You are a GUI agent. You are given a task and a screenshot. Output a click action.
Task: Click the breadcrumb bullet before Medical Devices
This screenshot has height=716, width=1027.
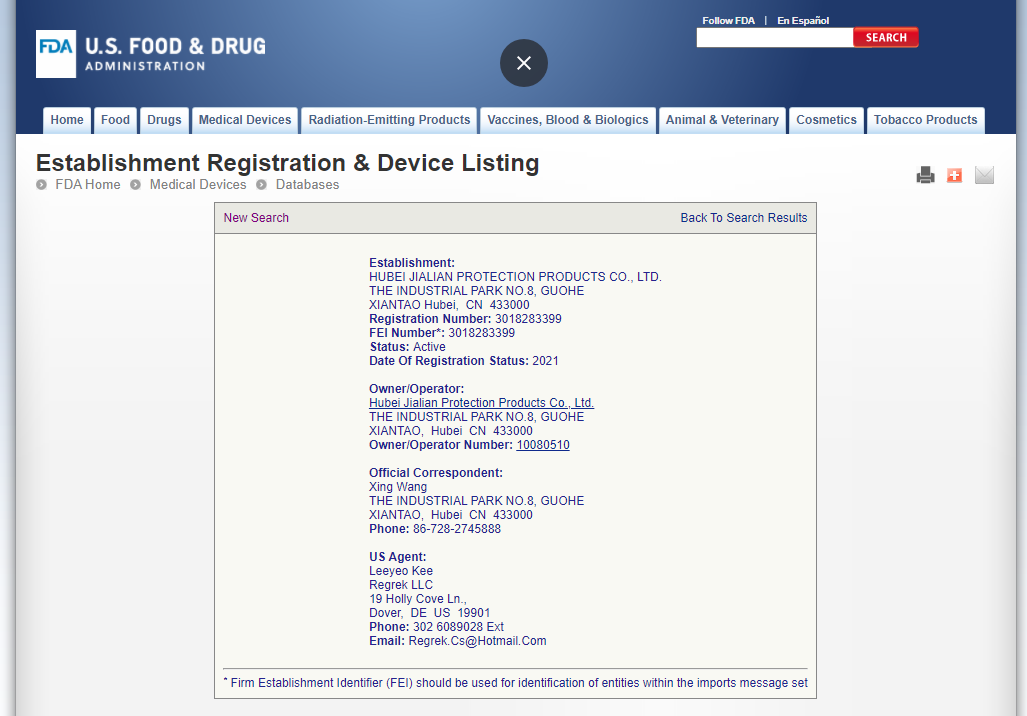tap(136, 185)
